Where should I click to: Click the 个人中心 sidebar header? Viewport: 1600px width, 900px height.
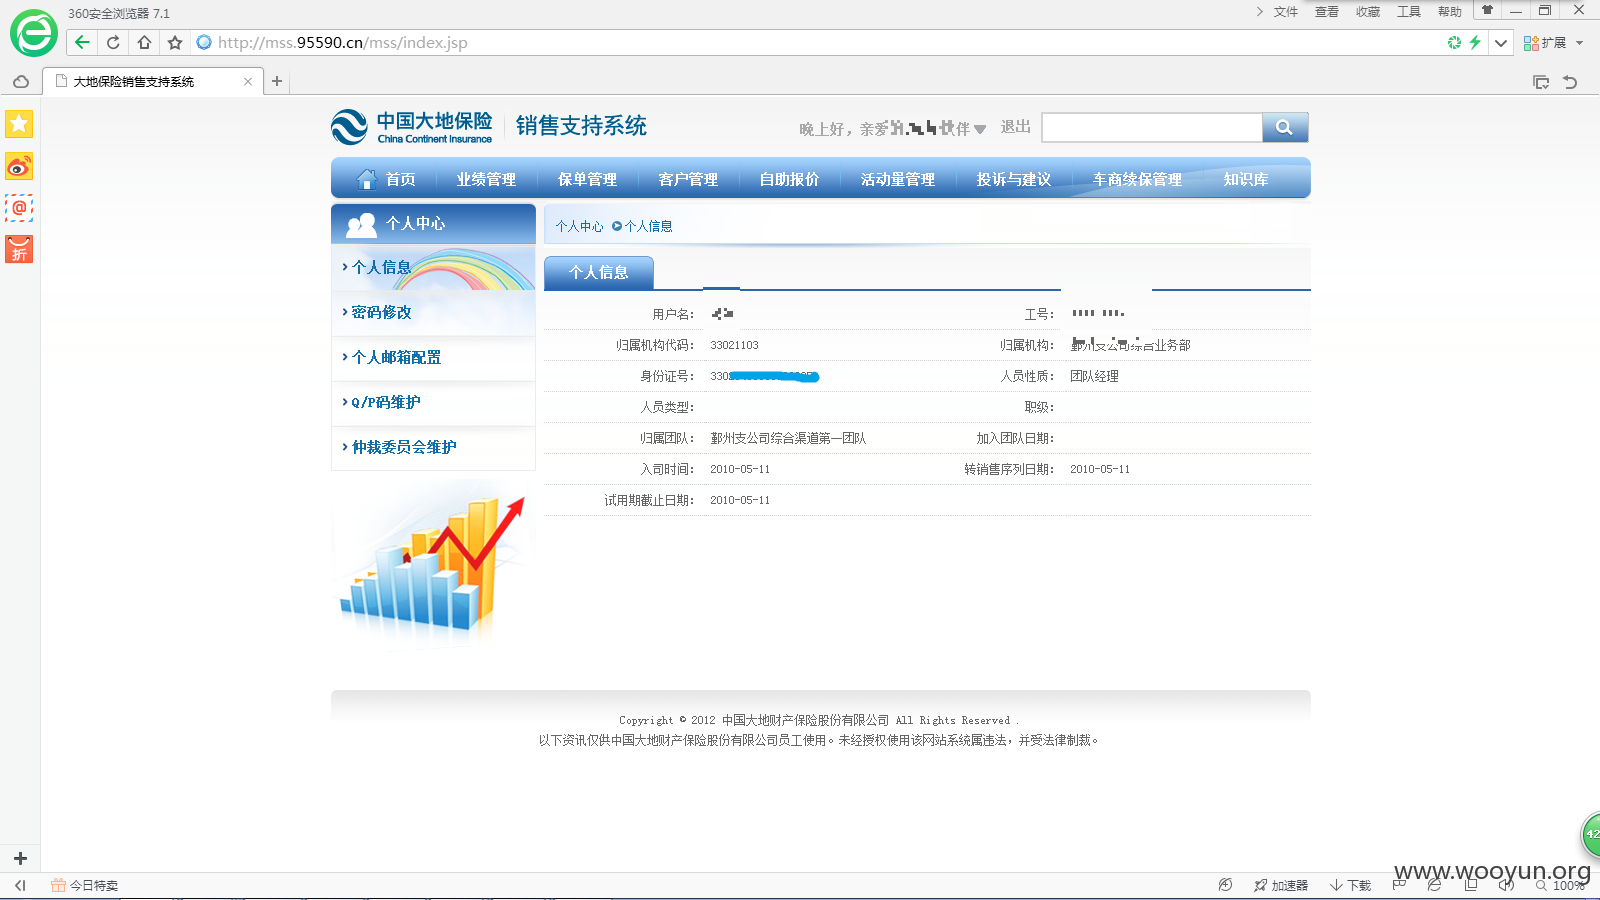(x=433, y=223)
